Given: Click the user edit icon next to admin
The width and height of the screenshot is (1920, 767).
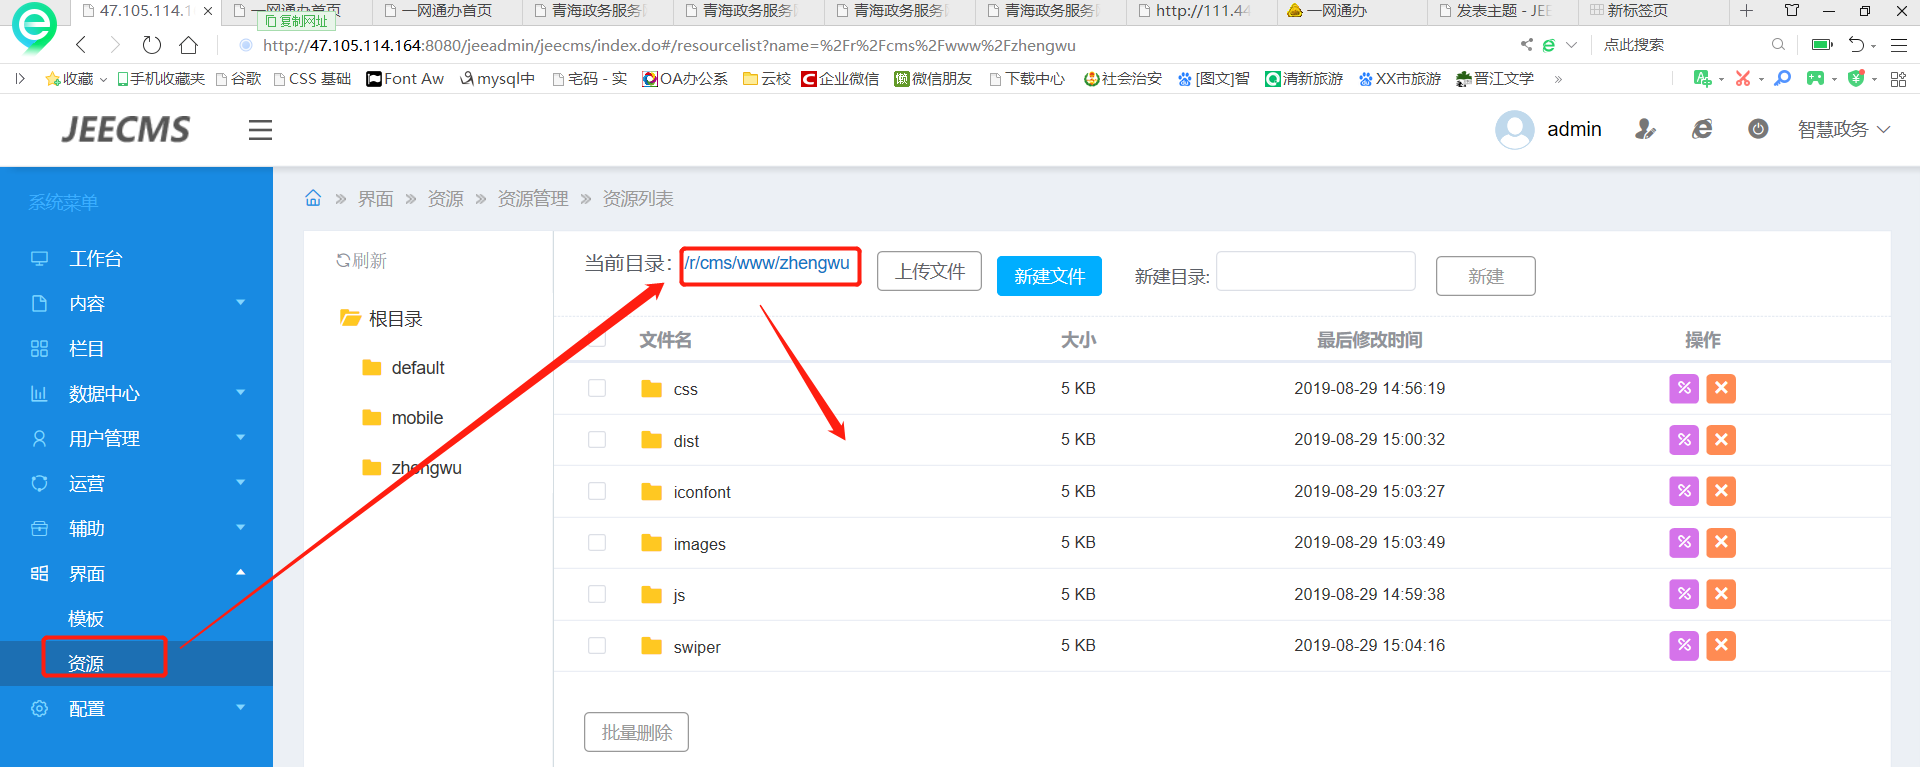Looking at the screenshot, I should coord(1645,129).
